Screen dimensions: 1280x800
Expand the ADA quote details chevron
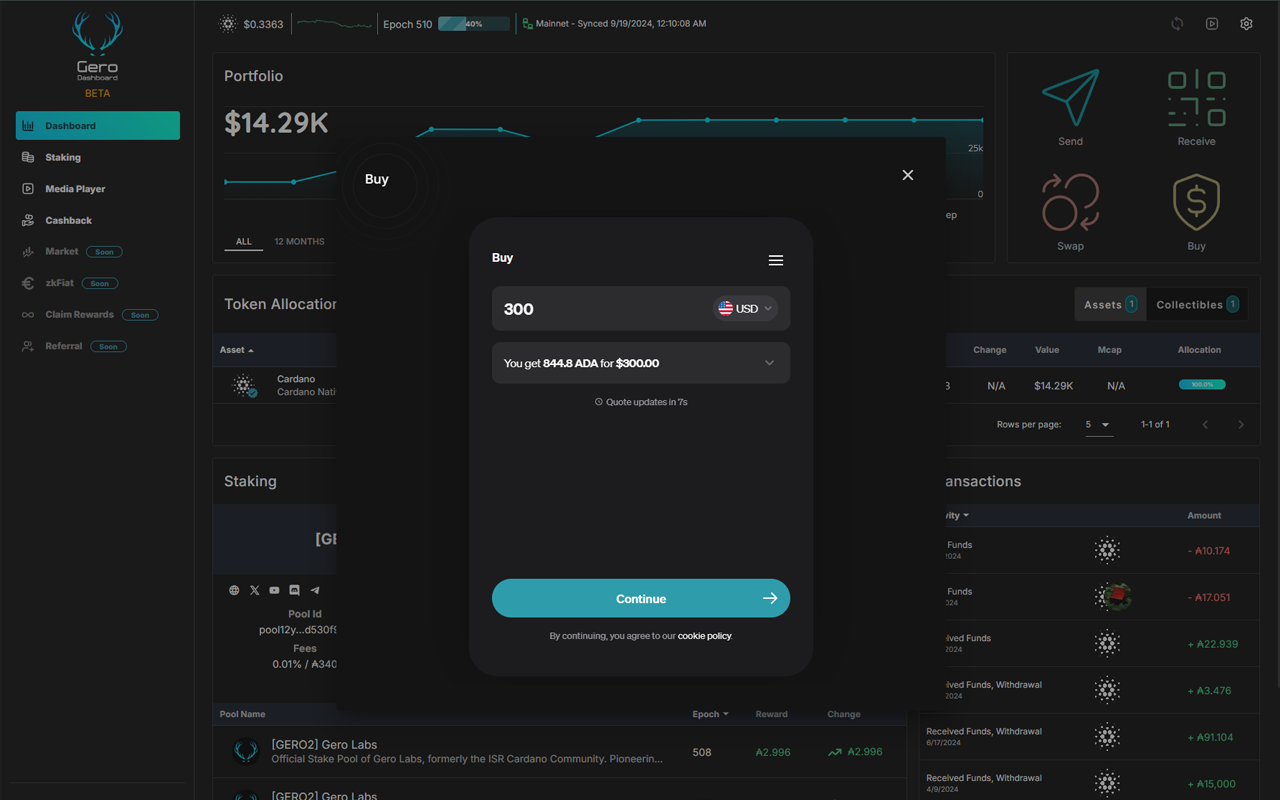[770, 363]
